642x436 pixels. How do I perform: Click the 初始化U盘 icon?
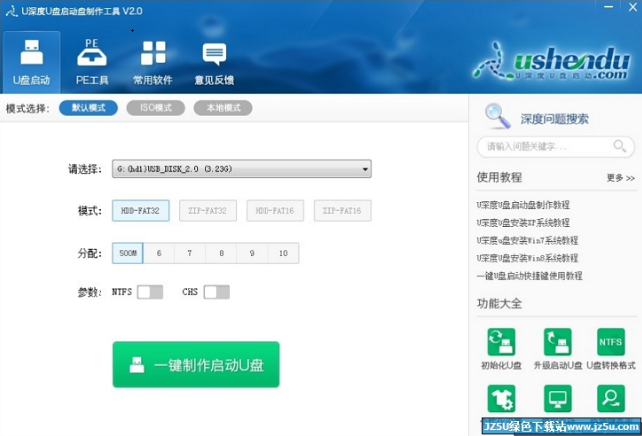pos(501,342)
